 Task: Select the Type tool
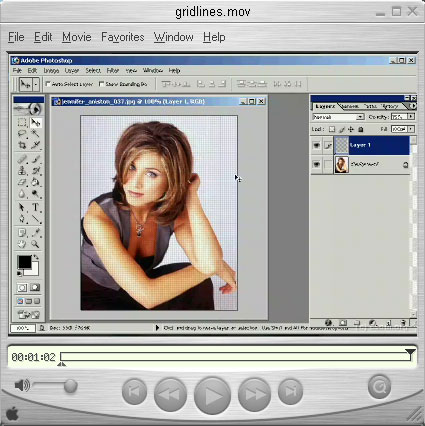[x=35, y=207]
